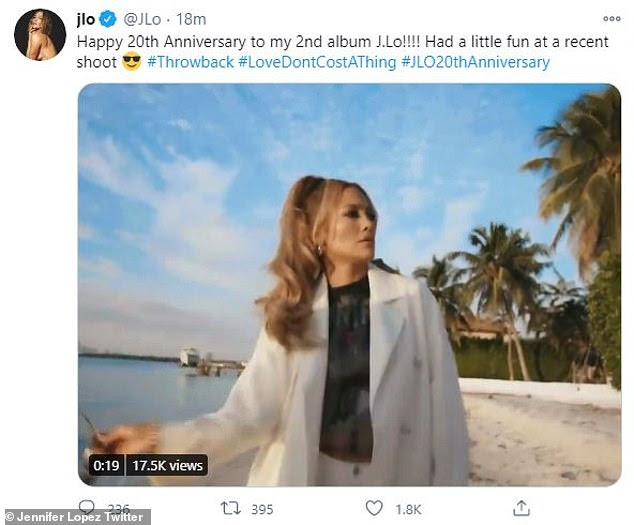The width and height of the screenshot is (634, 525).
Task: Open the jlo profile picture
Action: [39, 35]
